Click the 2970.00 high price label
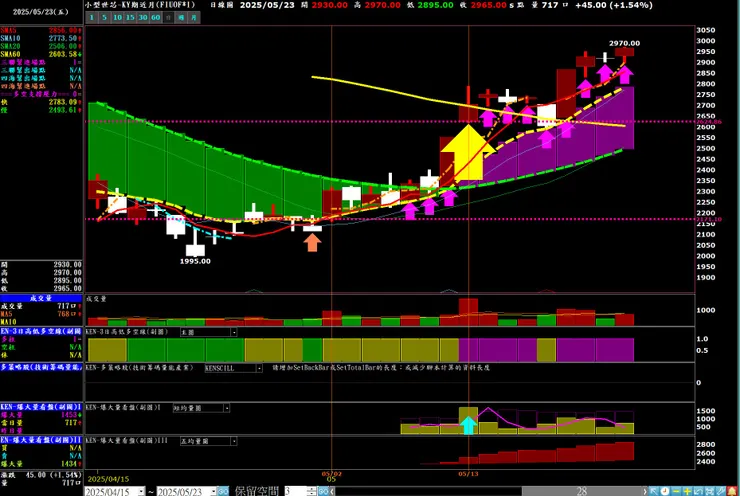The width and height of the screenshot is (740, 496). 624,43
